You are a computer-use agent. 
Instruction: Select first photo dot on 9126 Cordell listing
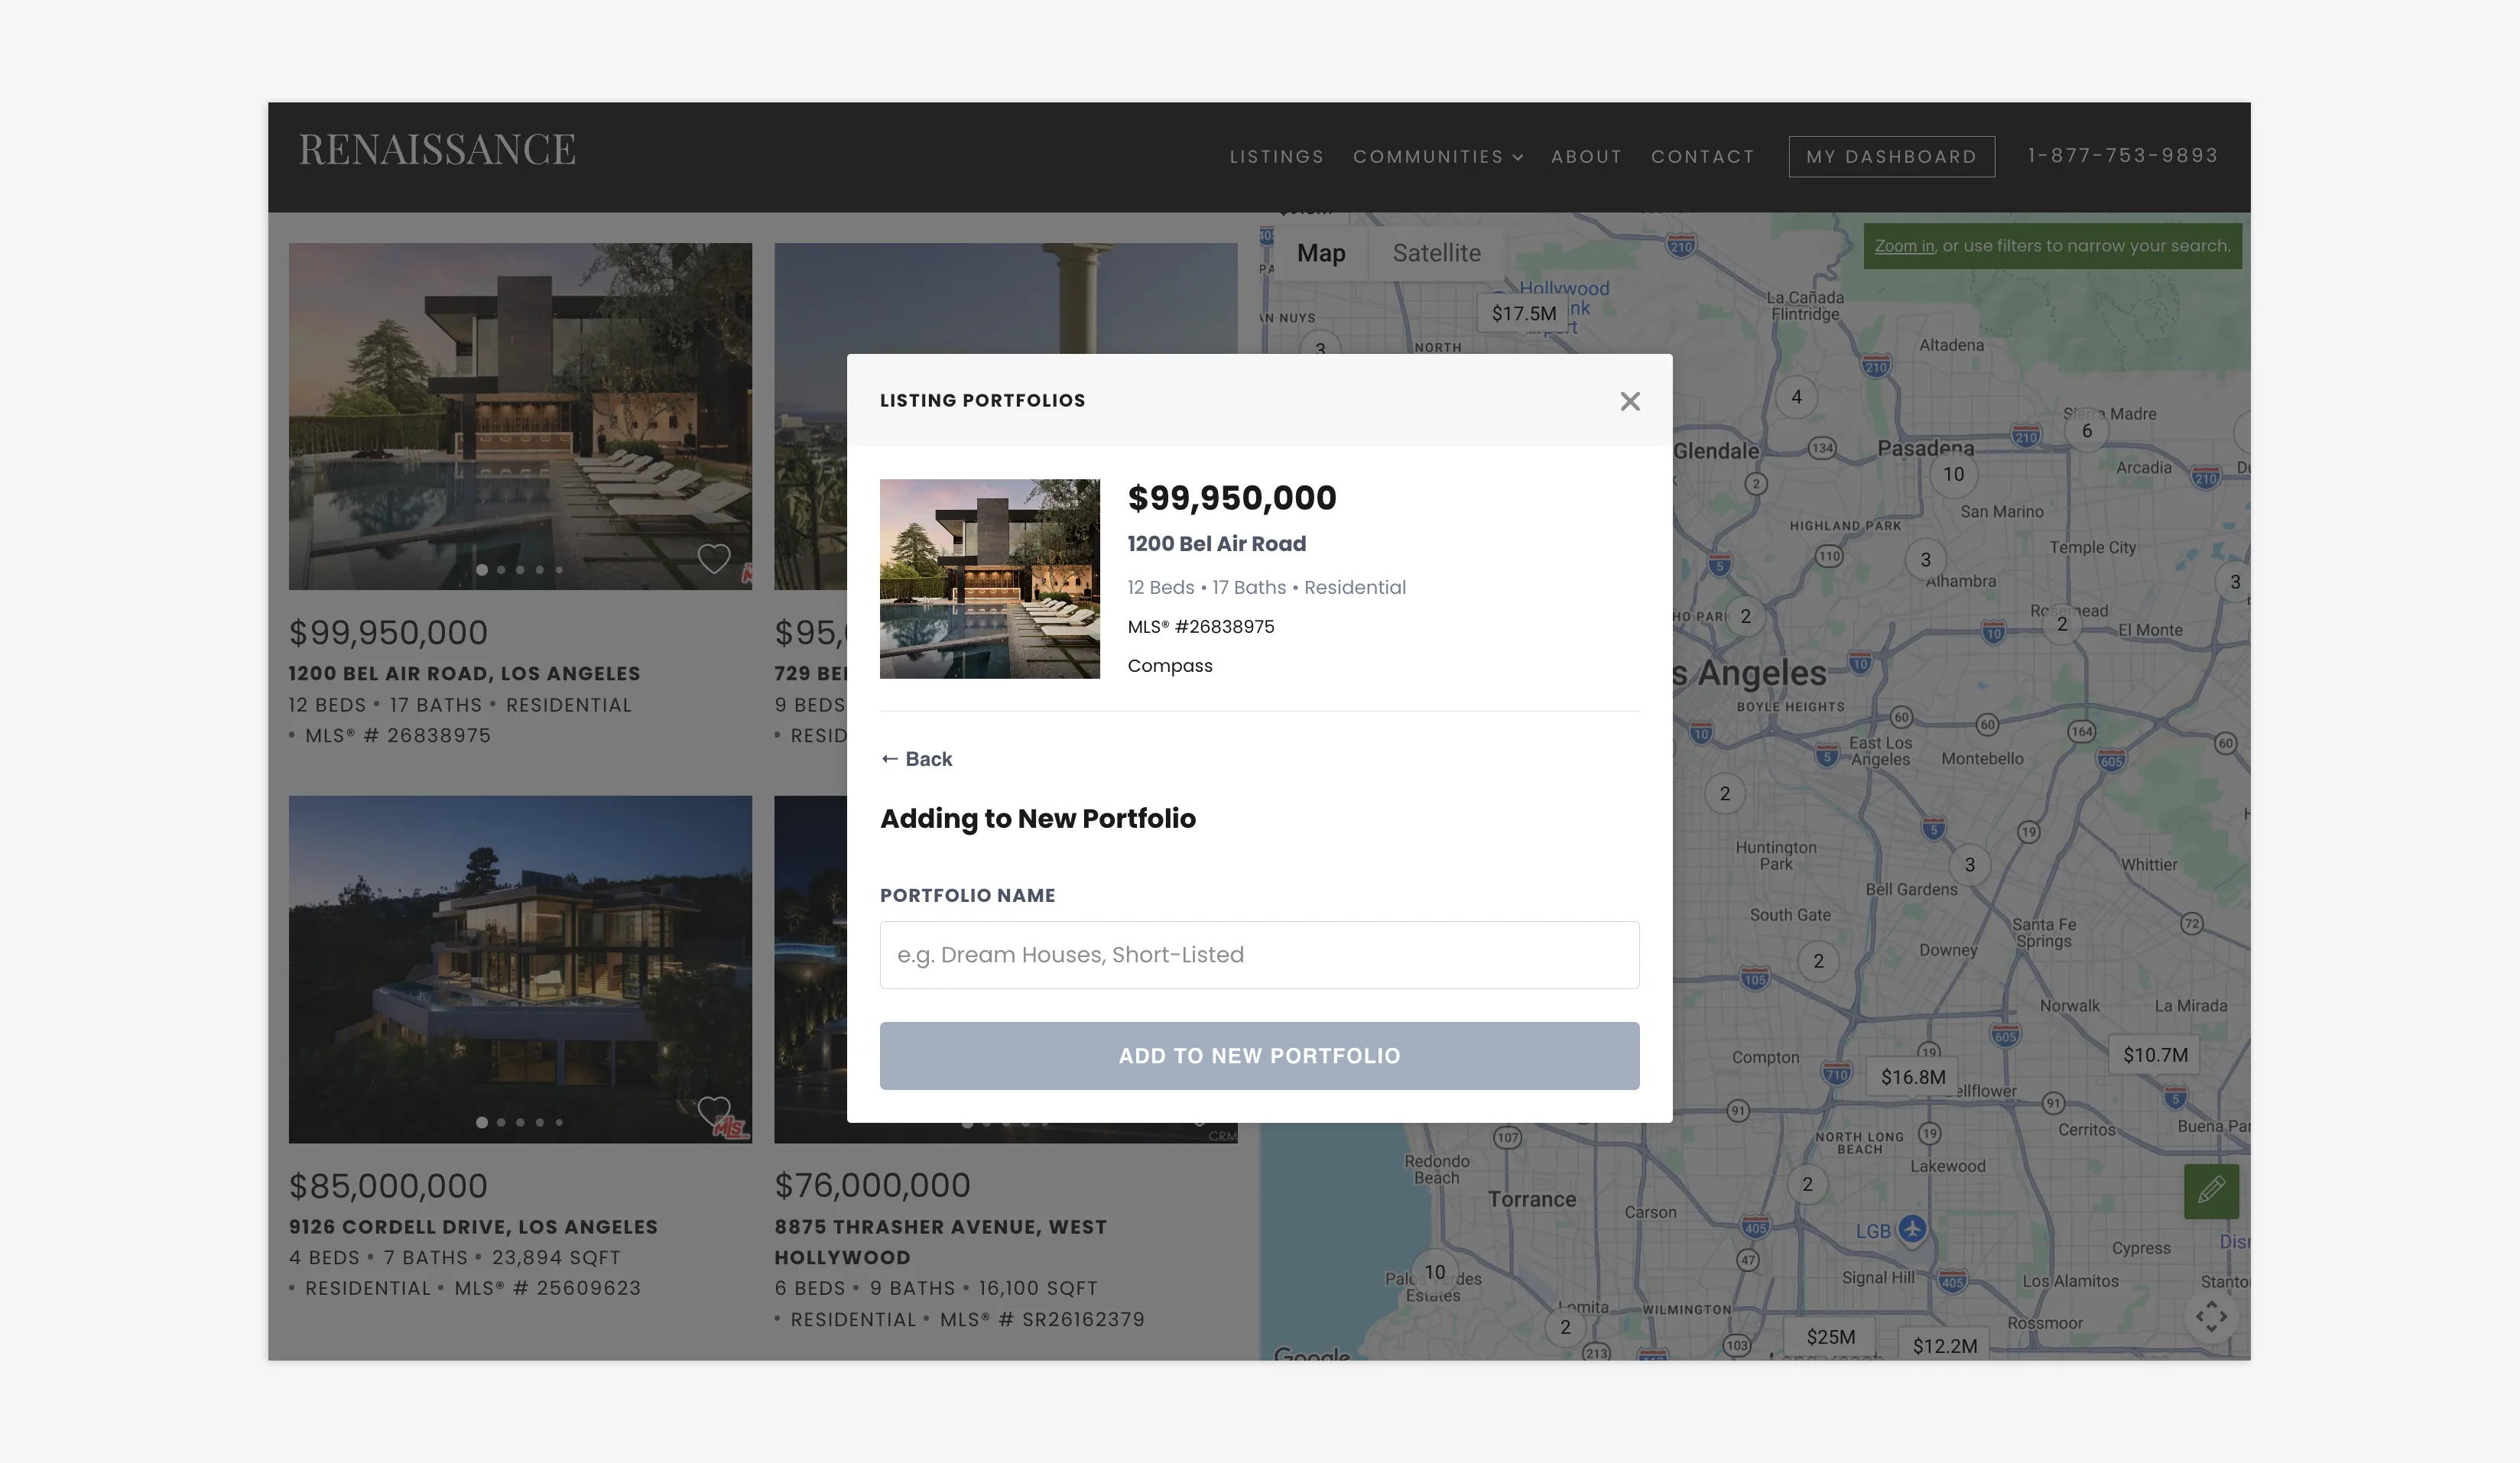(x=482, y=1122)
